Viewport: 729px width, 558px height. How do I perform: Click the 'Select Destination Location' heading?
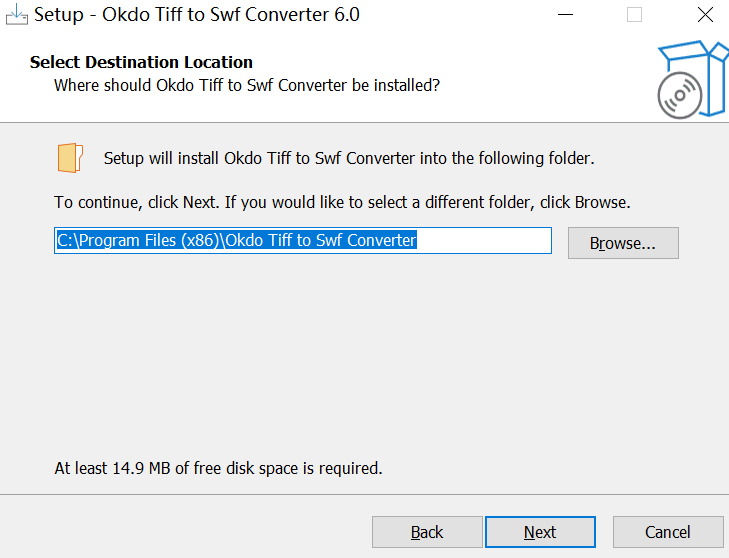141,62
